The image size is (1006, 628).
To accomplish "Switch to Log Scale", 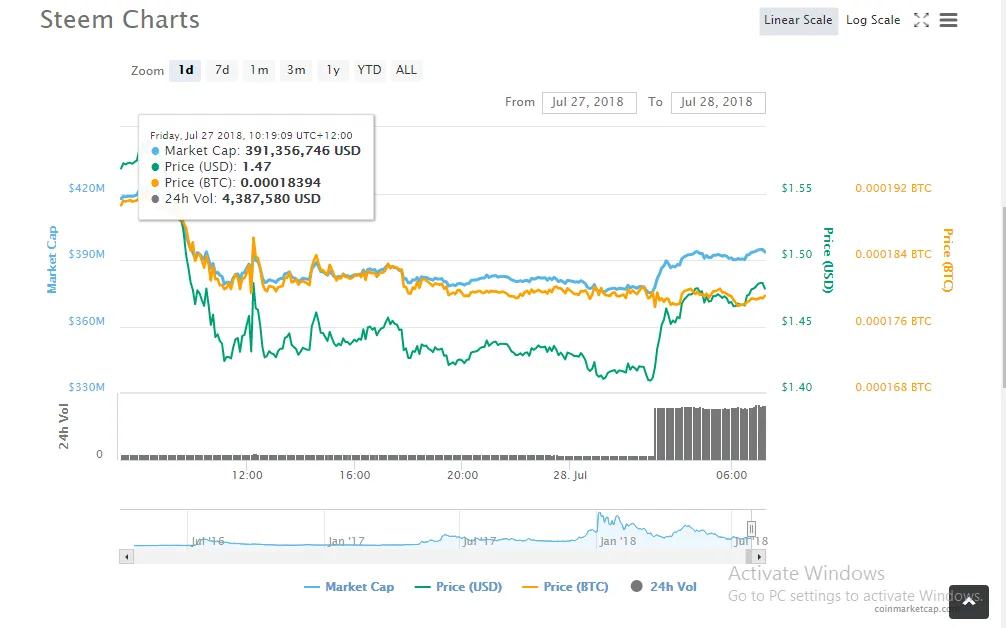I will point(873,21).
